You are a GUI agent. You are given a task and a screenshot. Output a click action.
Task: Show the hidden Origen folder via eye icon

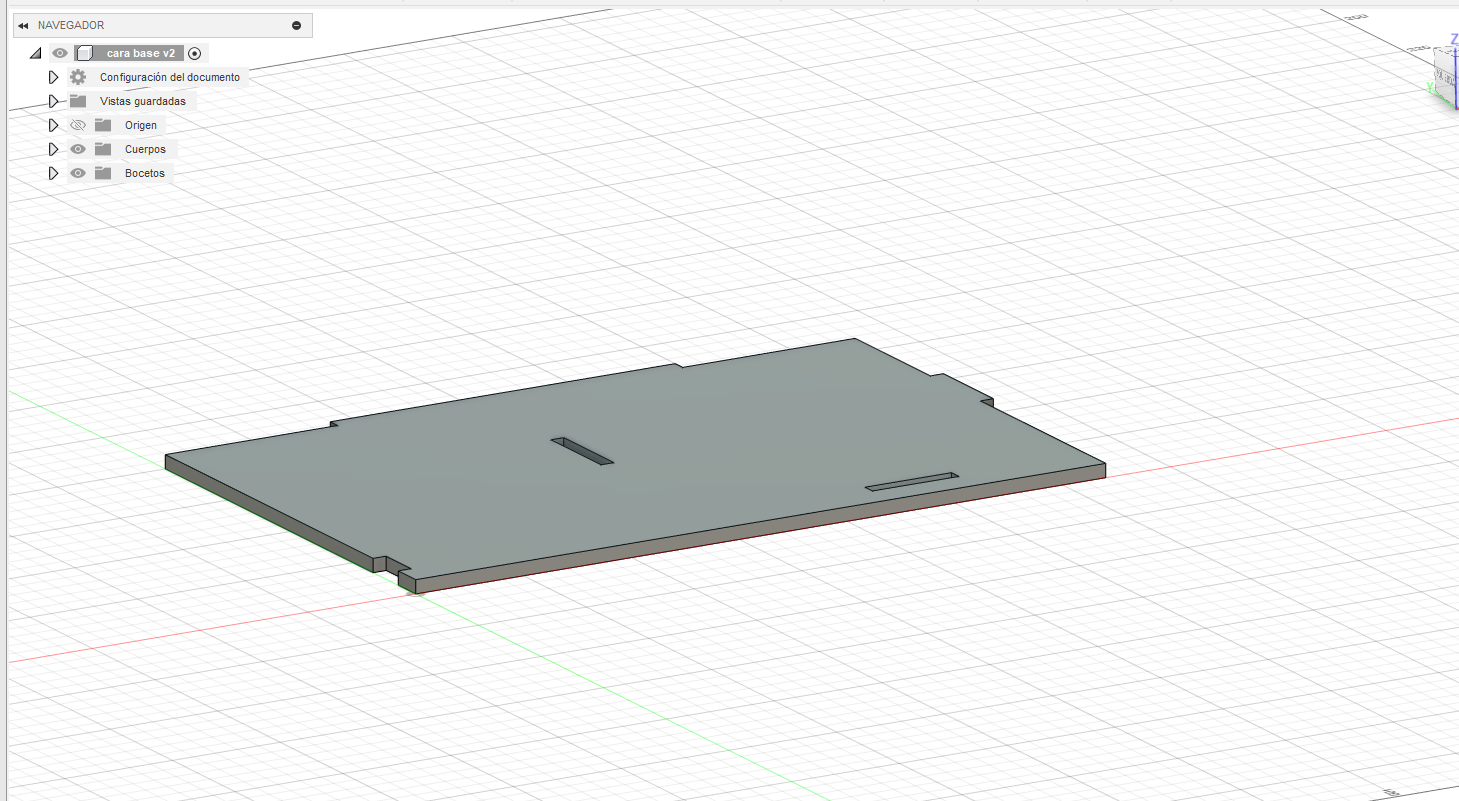pos(78,125)
